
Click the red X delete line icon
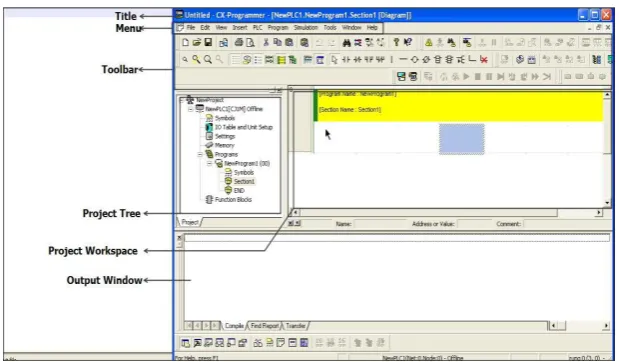pyautogui.click(x=484, y=60)
